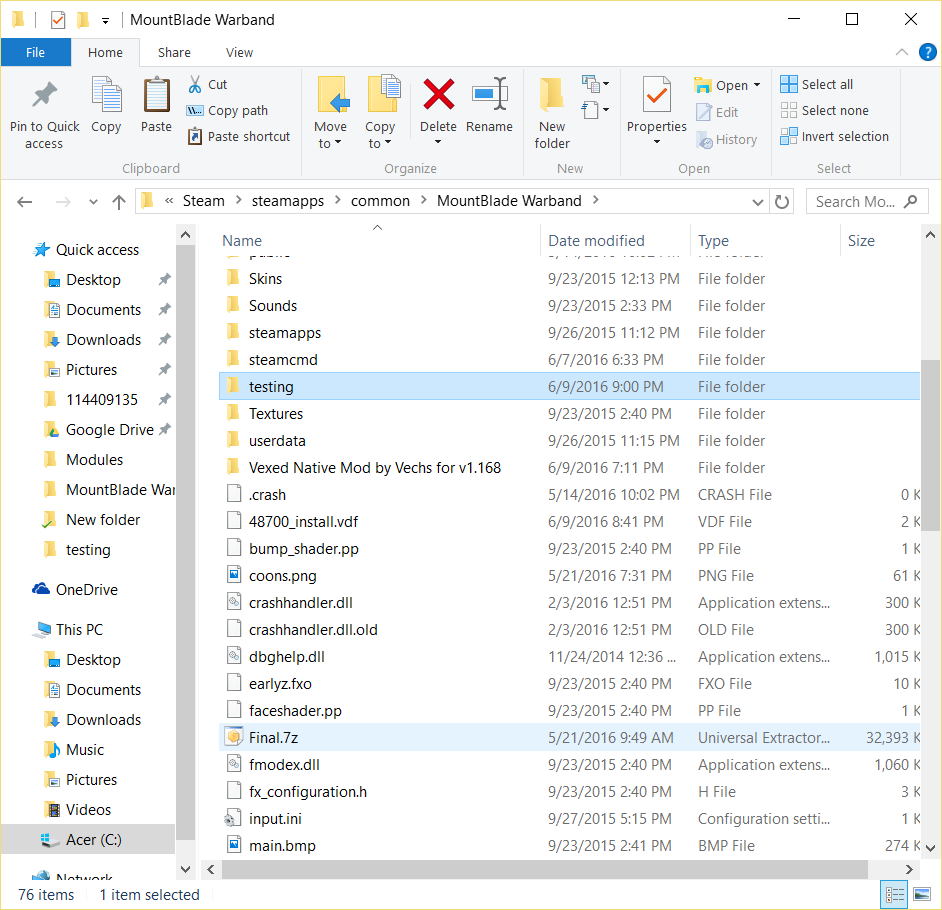Open Google Drive in Quick access
The image size is (942, 910).
[109, 429]
